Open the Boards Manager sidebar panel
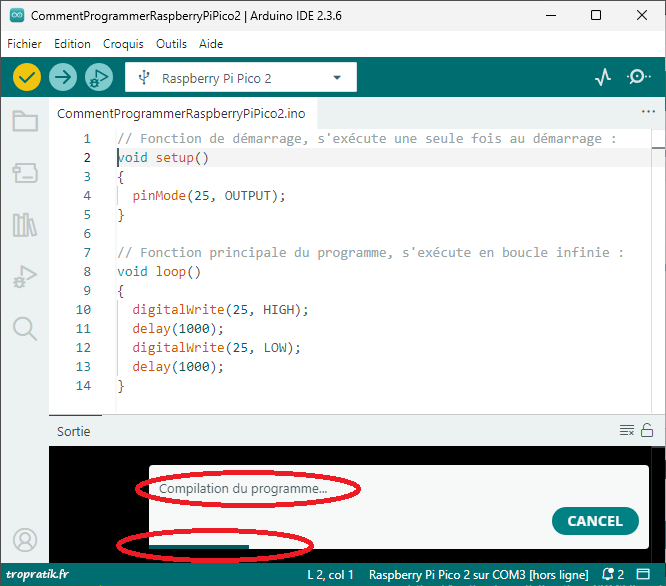 pos(25,173)
